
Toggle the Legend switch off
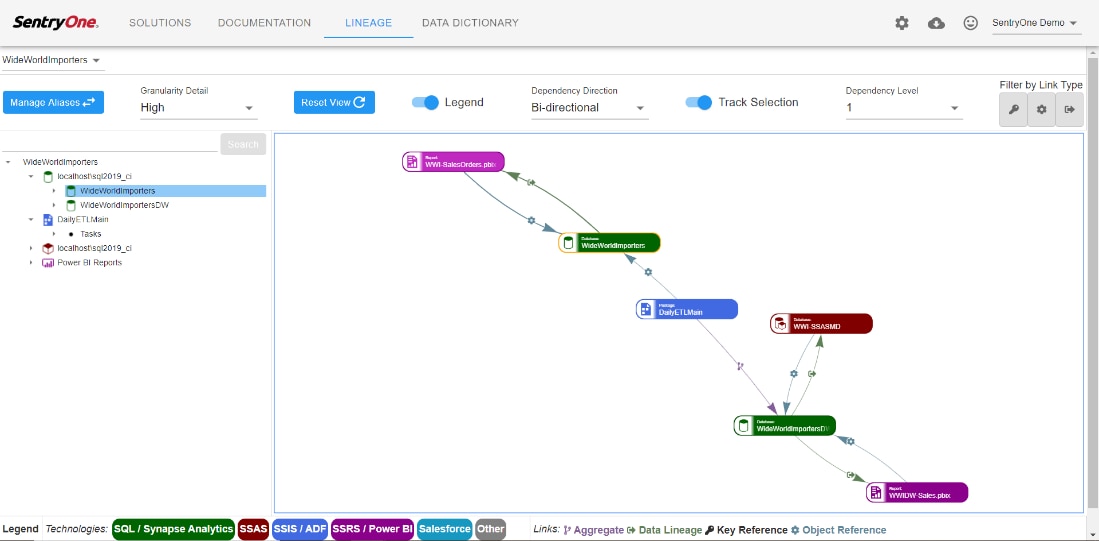click(426, 102)
